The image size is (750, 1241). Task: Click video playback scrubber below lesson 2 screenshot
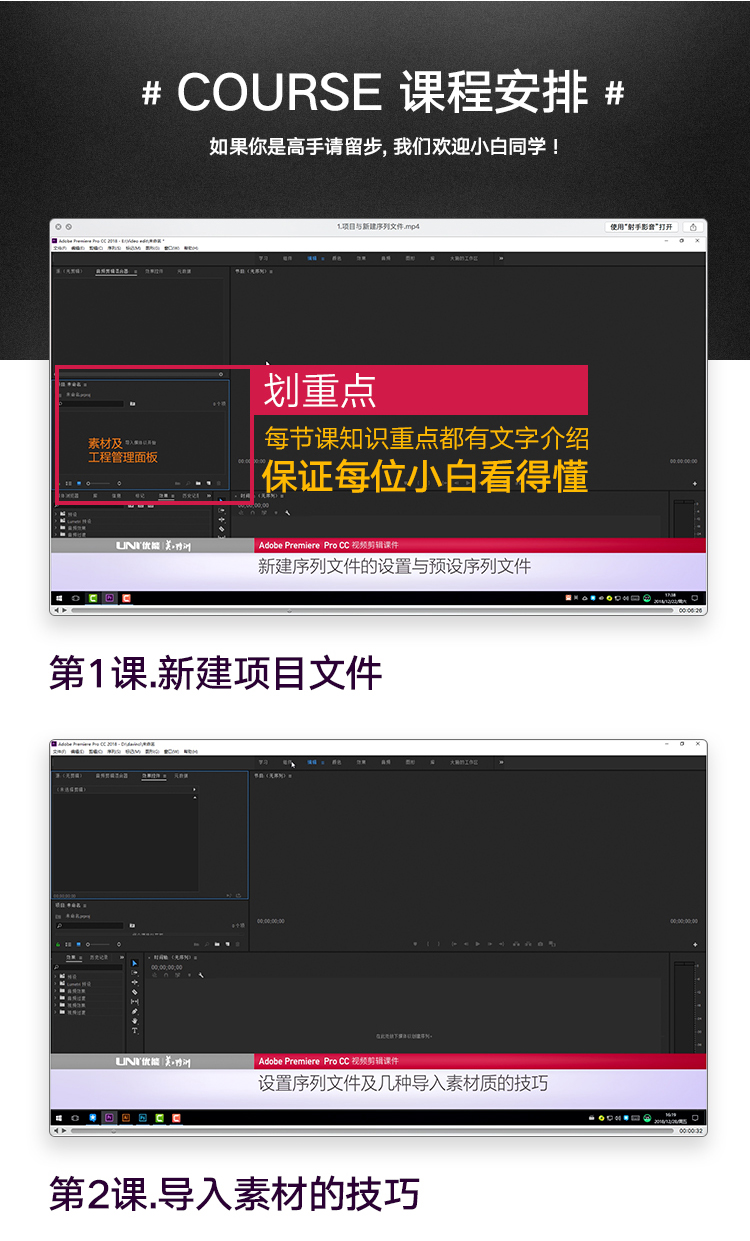pyautogui.click(x=370, y=1130)
